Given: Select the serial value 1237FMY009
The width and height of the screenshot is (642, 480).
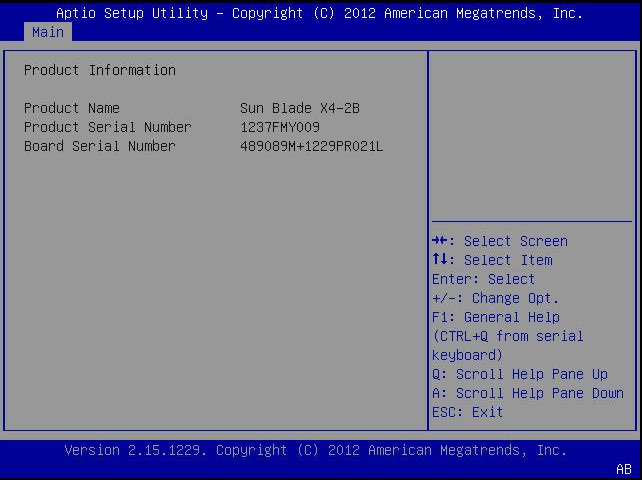Looking at the screenshot, I should coord(280,127).
